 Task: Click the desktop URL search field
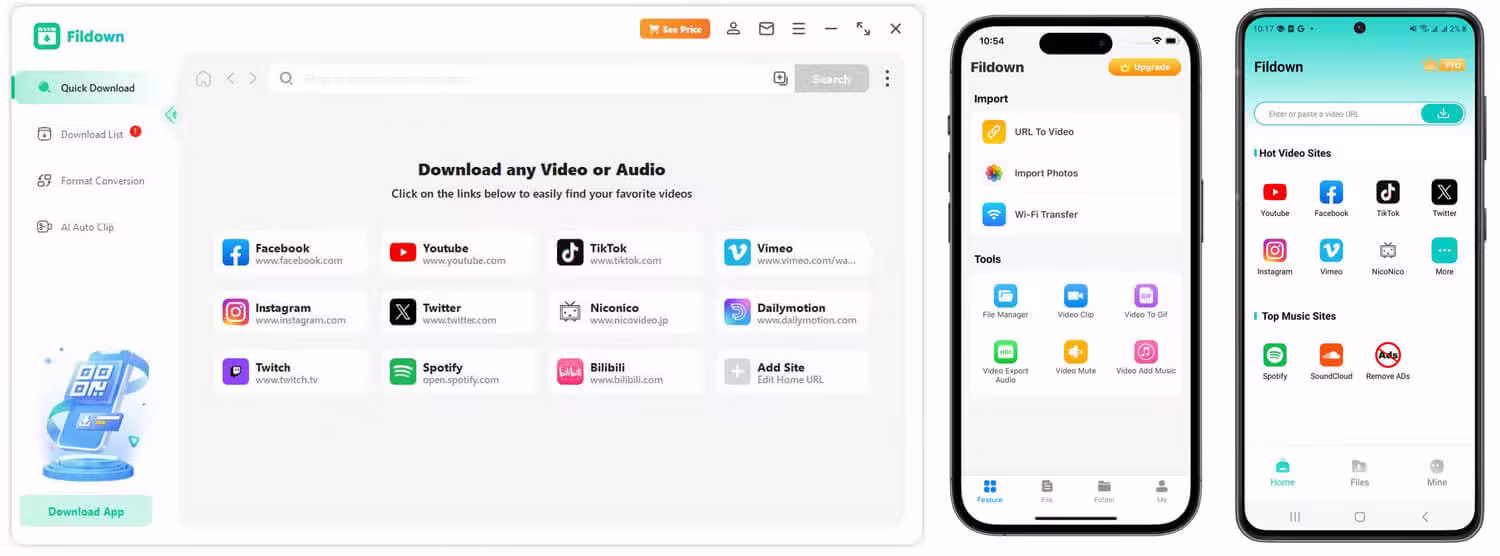[531, 78]
